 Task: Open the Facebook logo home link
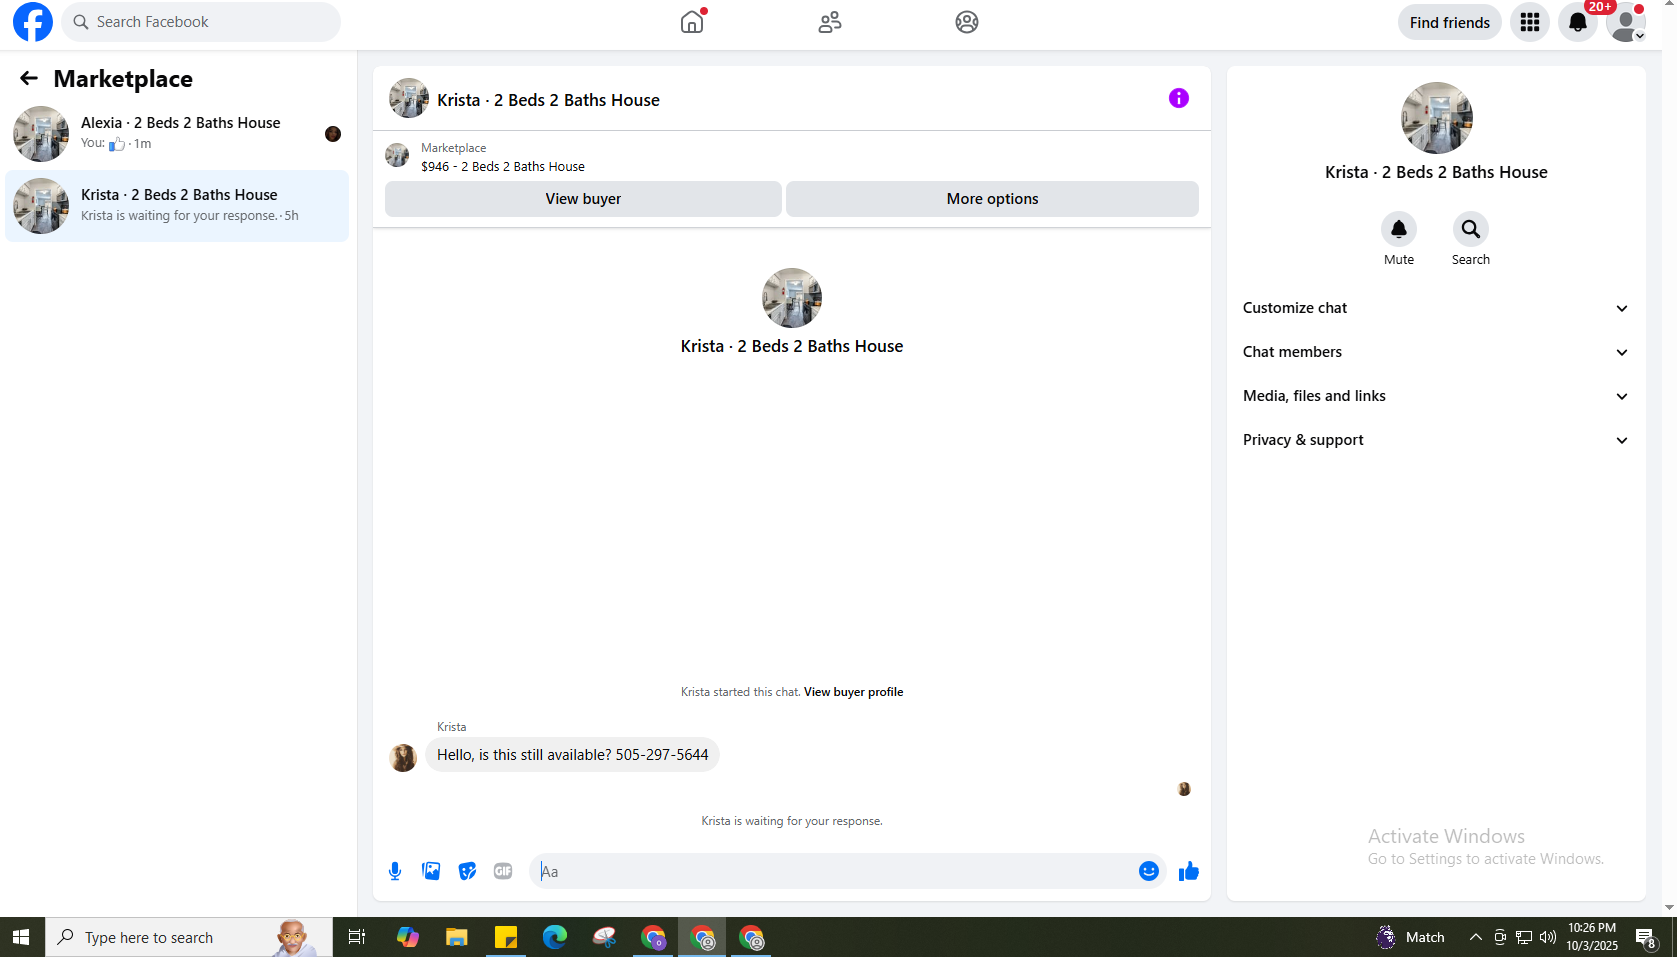click(x=32, y=22)
